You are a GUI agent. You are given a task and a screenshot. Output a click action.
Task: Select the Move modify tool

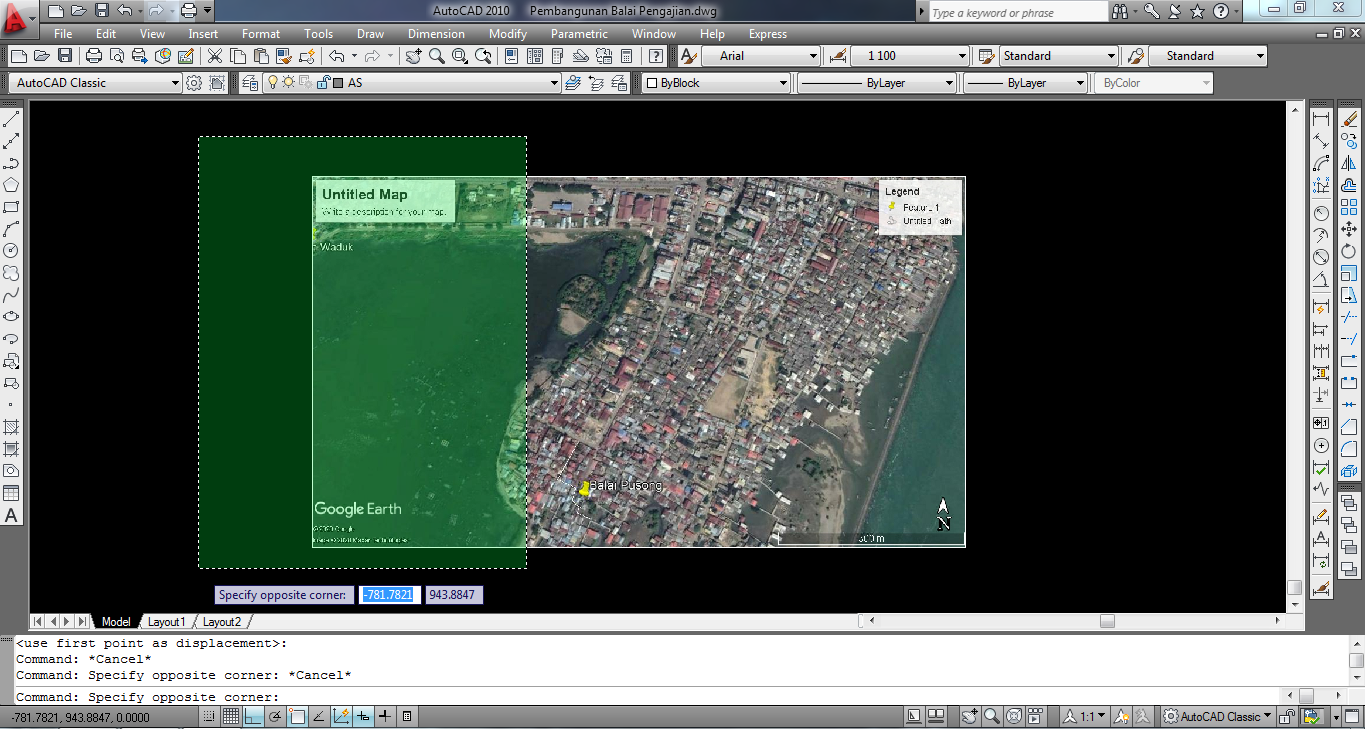(x=1349, y=229)
